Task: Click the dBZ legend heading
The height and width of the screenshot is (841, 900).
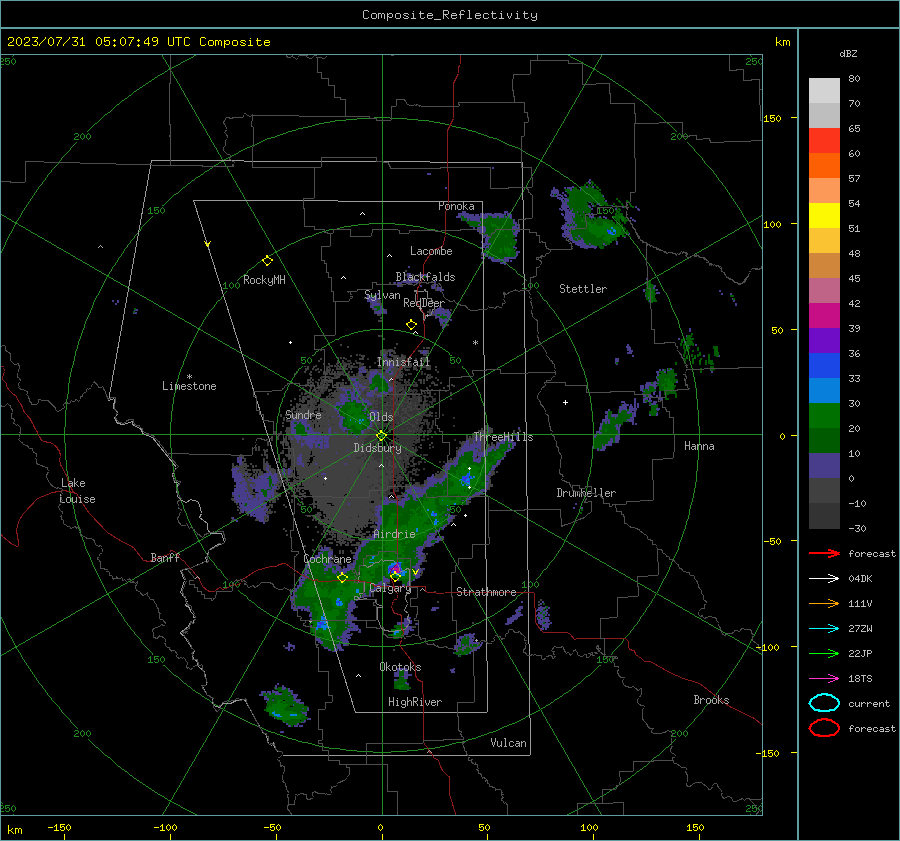Action: 848,54
